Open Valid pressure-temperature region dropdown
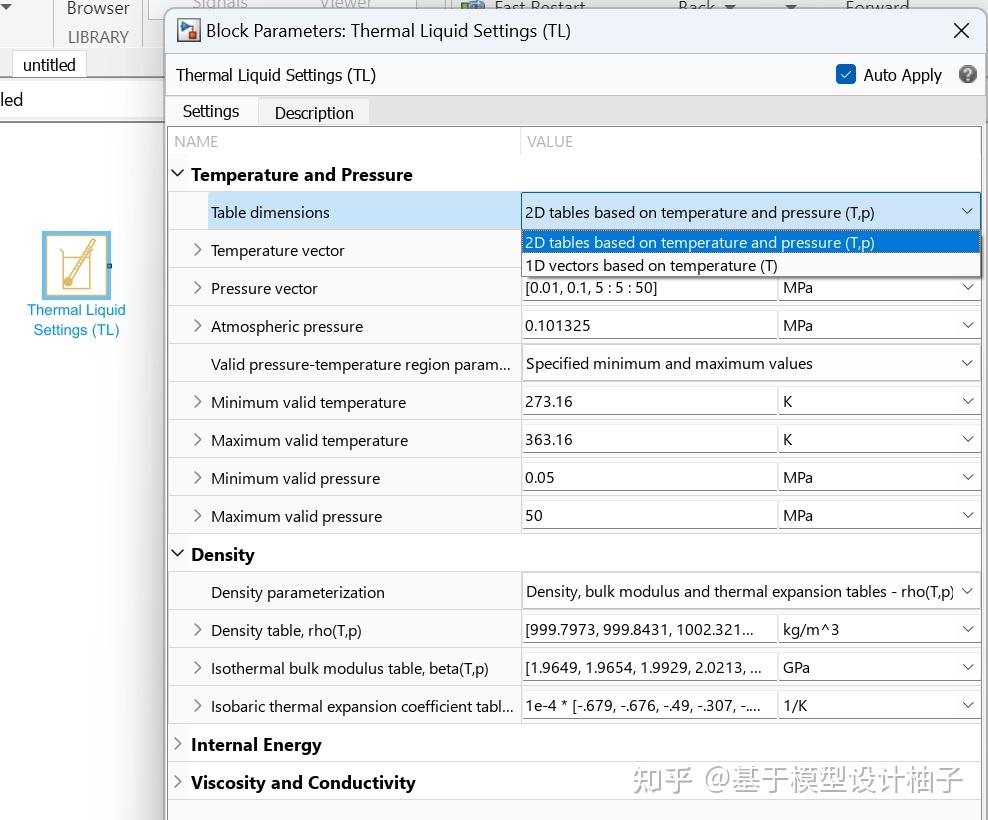The height and width of the screenshot is (820, 988). 750,363
